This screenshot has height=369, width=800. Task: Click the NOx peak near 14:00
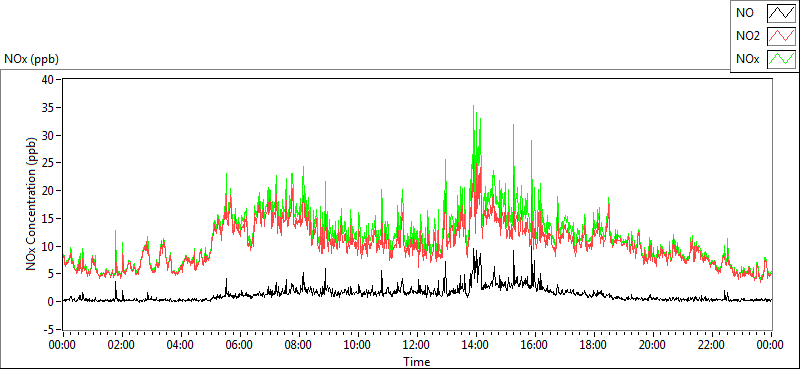(473, 107)
